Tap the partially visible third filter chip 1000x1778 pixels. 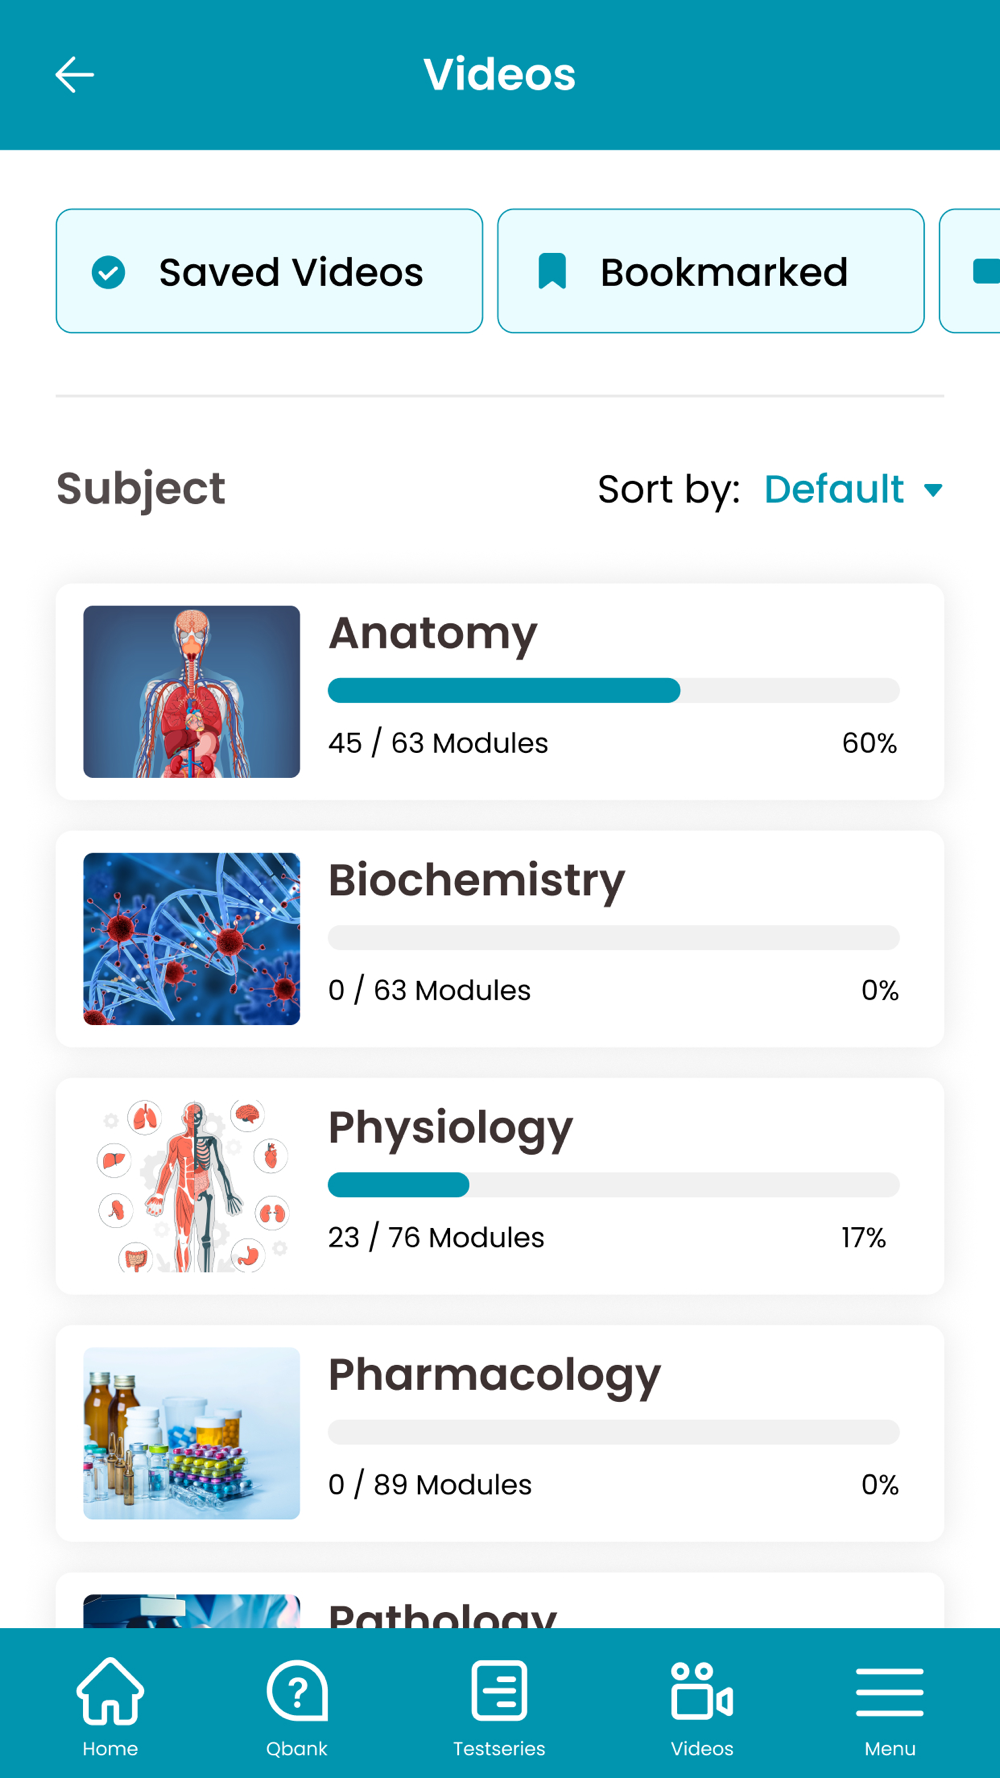click(972, 271)
